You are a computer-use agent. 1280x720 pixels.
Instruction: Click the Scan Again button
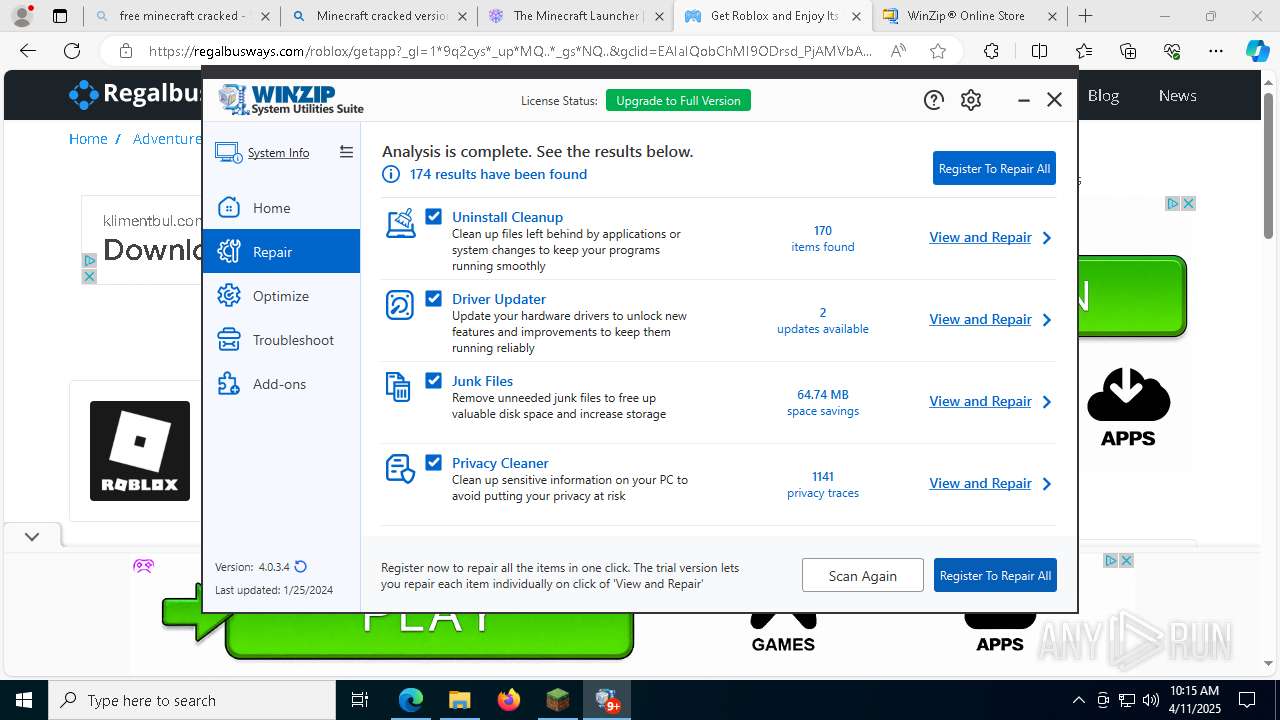pos(862,575)
